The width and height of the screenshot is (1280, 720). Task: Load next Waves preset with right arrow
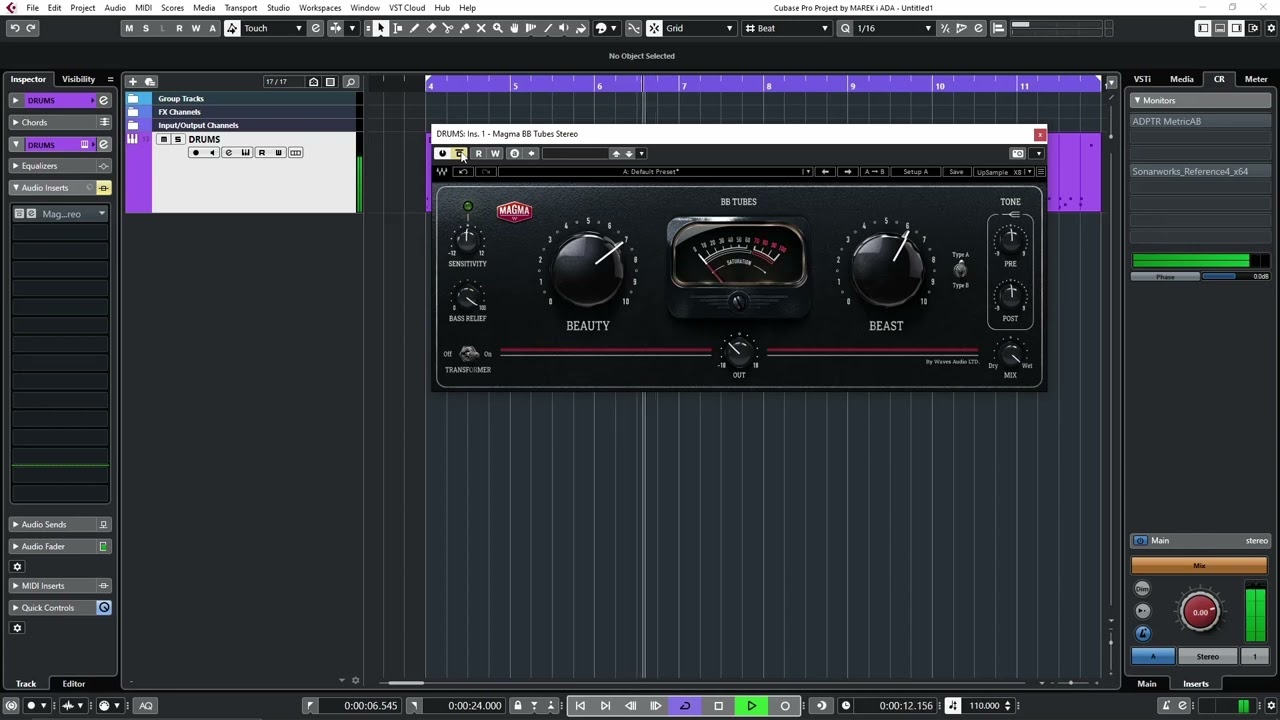click(847, 172)
